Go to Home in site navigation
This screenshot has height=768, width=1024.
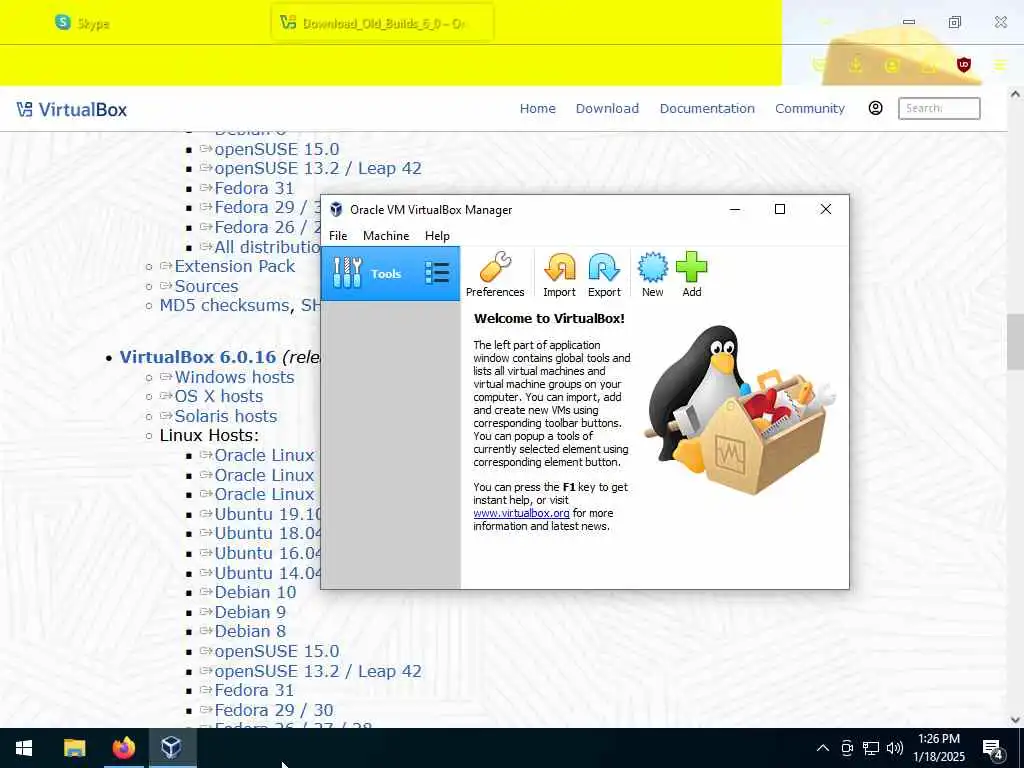tap(537, 108)
